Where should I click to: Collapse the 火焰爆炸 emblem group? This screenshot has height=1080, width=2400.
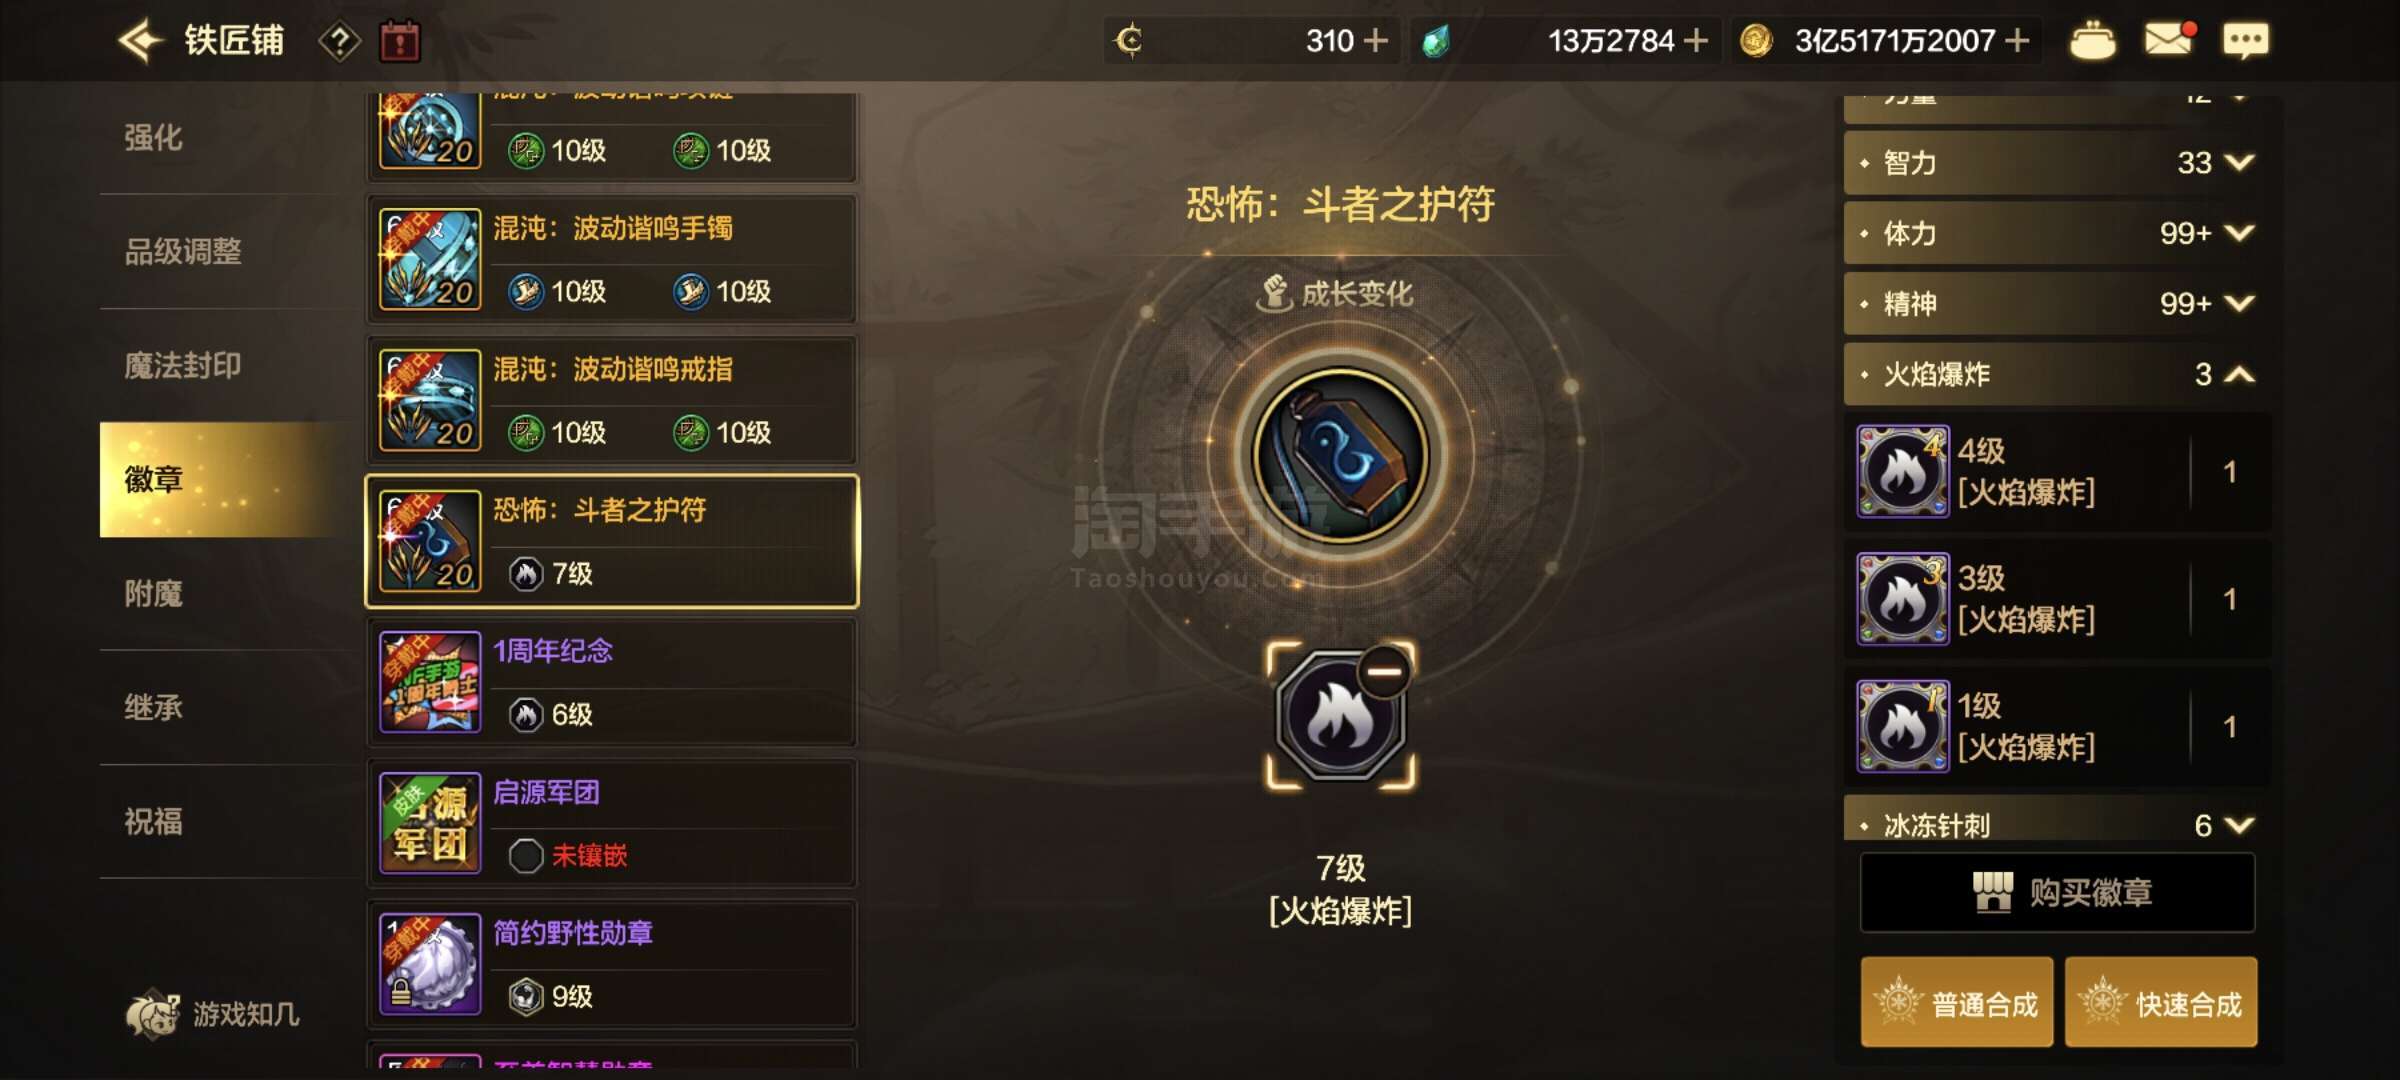(x=2240, y=374)
